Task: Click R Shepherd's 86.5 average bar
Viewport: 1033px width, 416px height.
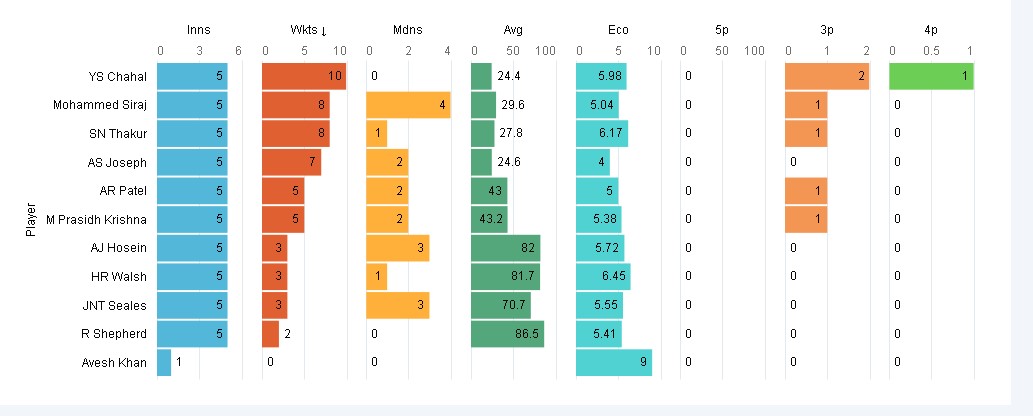Action: tap(507, 333)
